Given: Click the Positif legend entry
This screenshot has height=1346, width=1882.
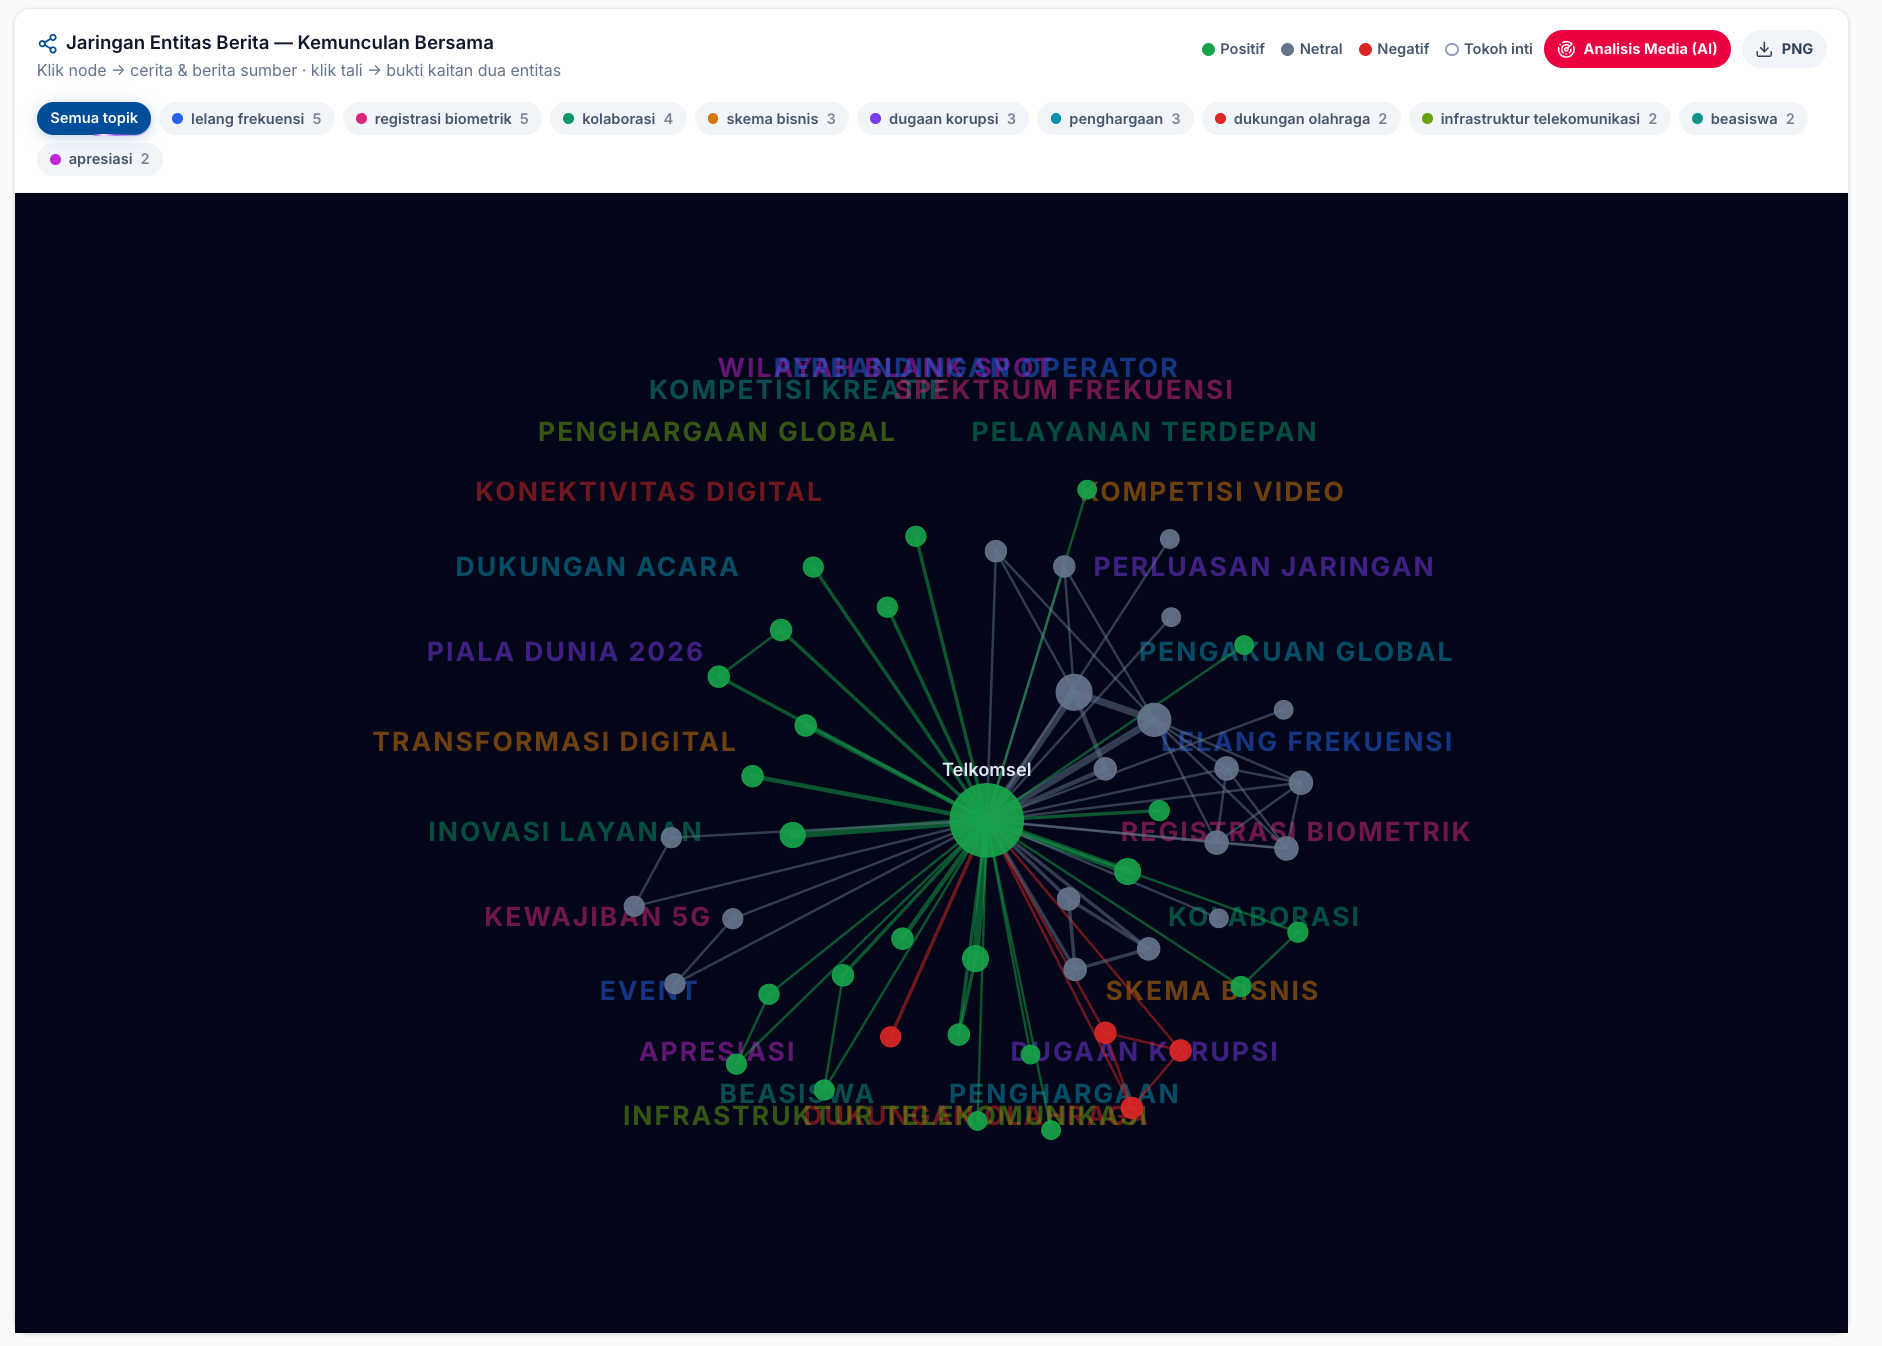Looking at the screenshot, I should 1233,49.
